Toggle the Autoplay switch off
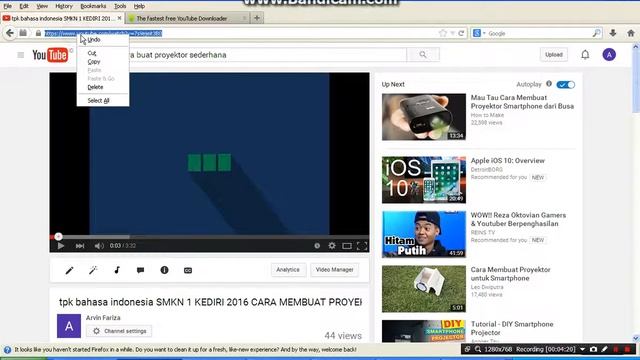Image resolution: width=640 pixels, height=360 pixels. pyautogui.click(x=566, y=84)
